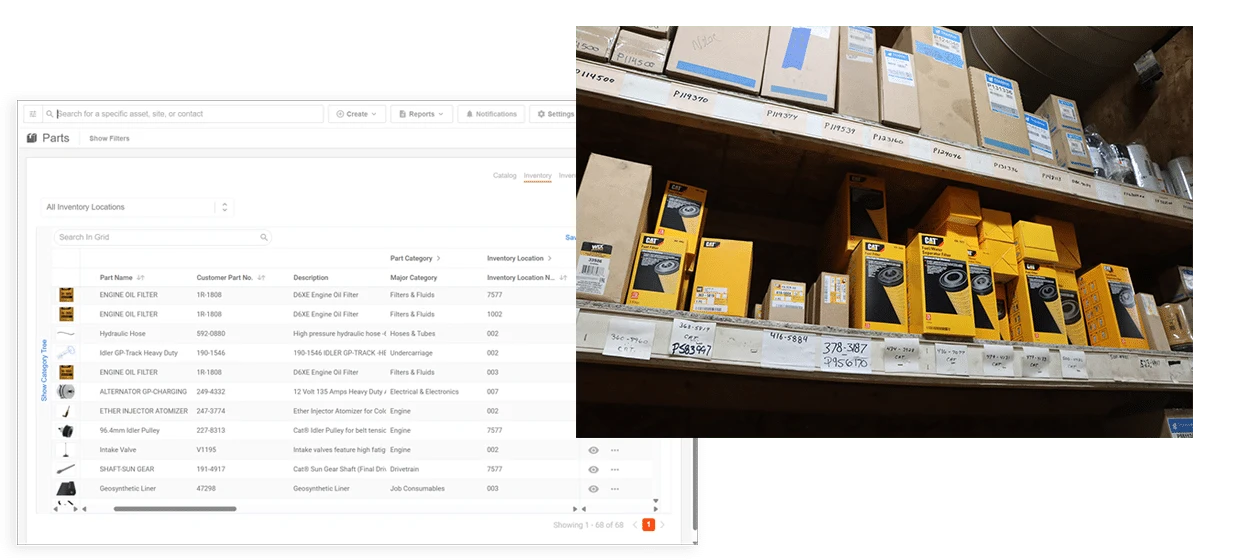Open Settings gear button
Screen dimensions: 1237x560
click(x=553, y=114)
